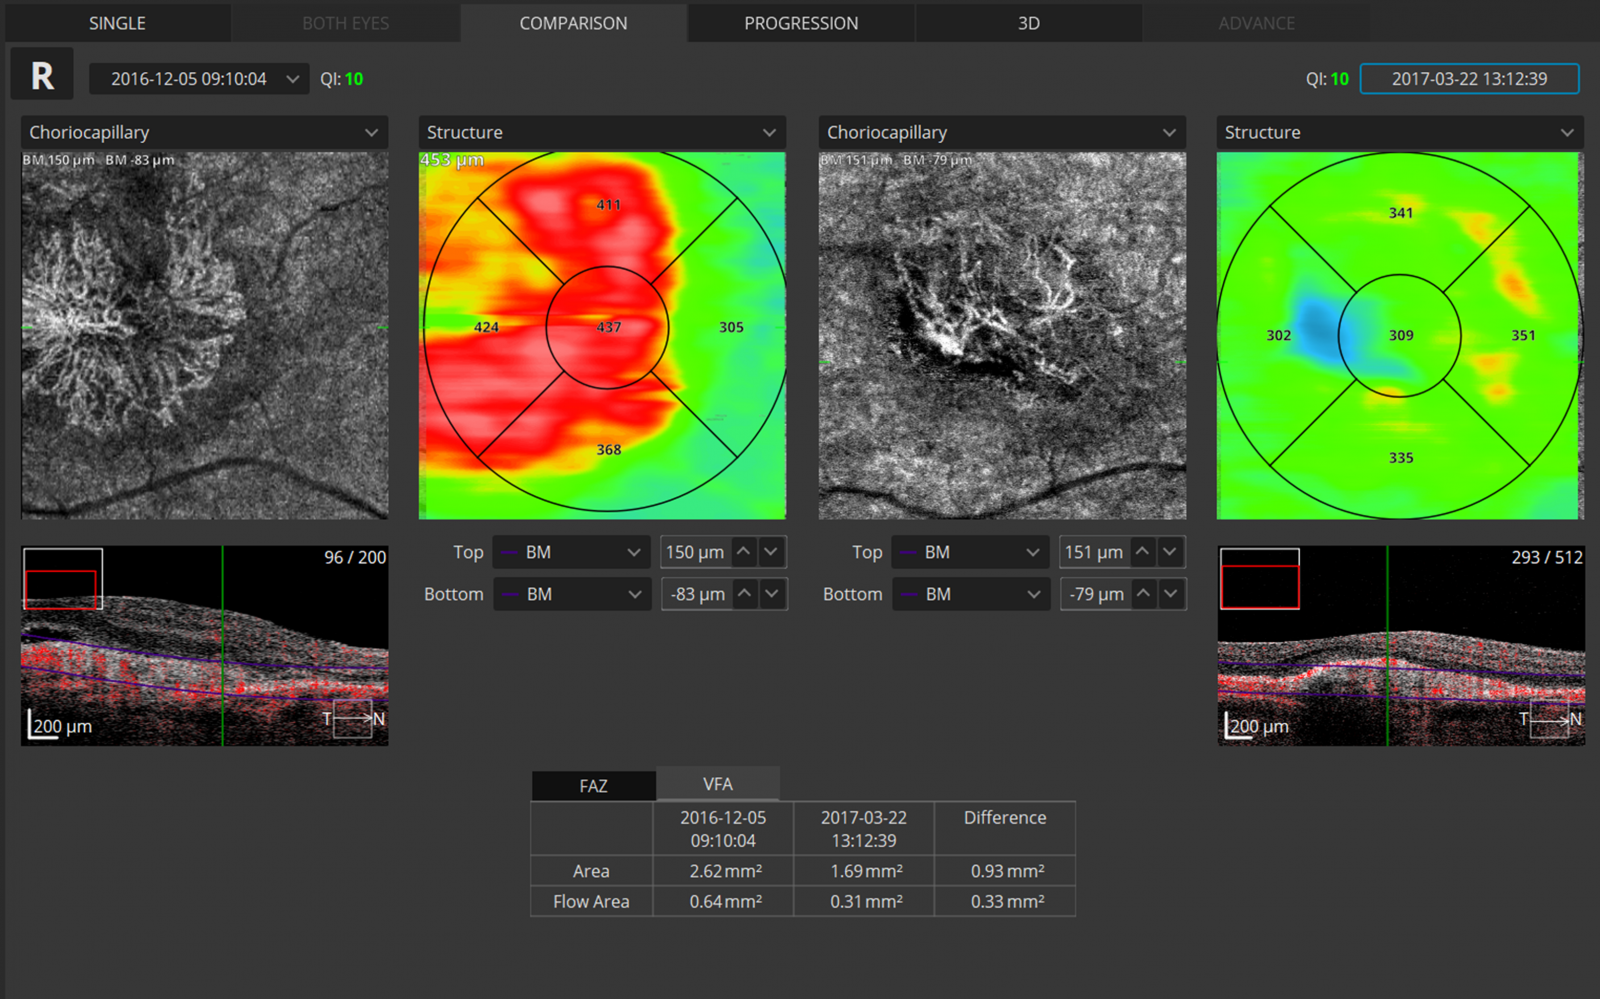This screenshot has height=999, width=1600.
Task: Switch to the PROGRESSION tab
Action: pyautogui.click(x=801, y=23)
